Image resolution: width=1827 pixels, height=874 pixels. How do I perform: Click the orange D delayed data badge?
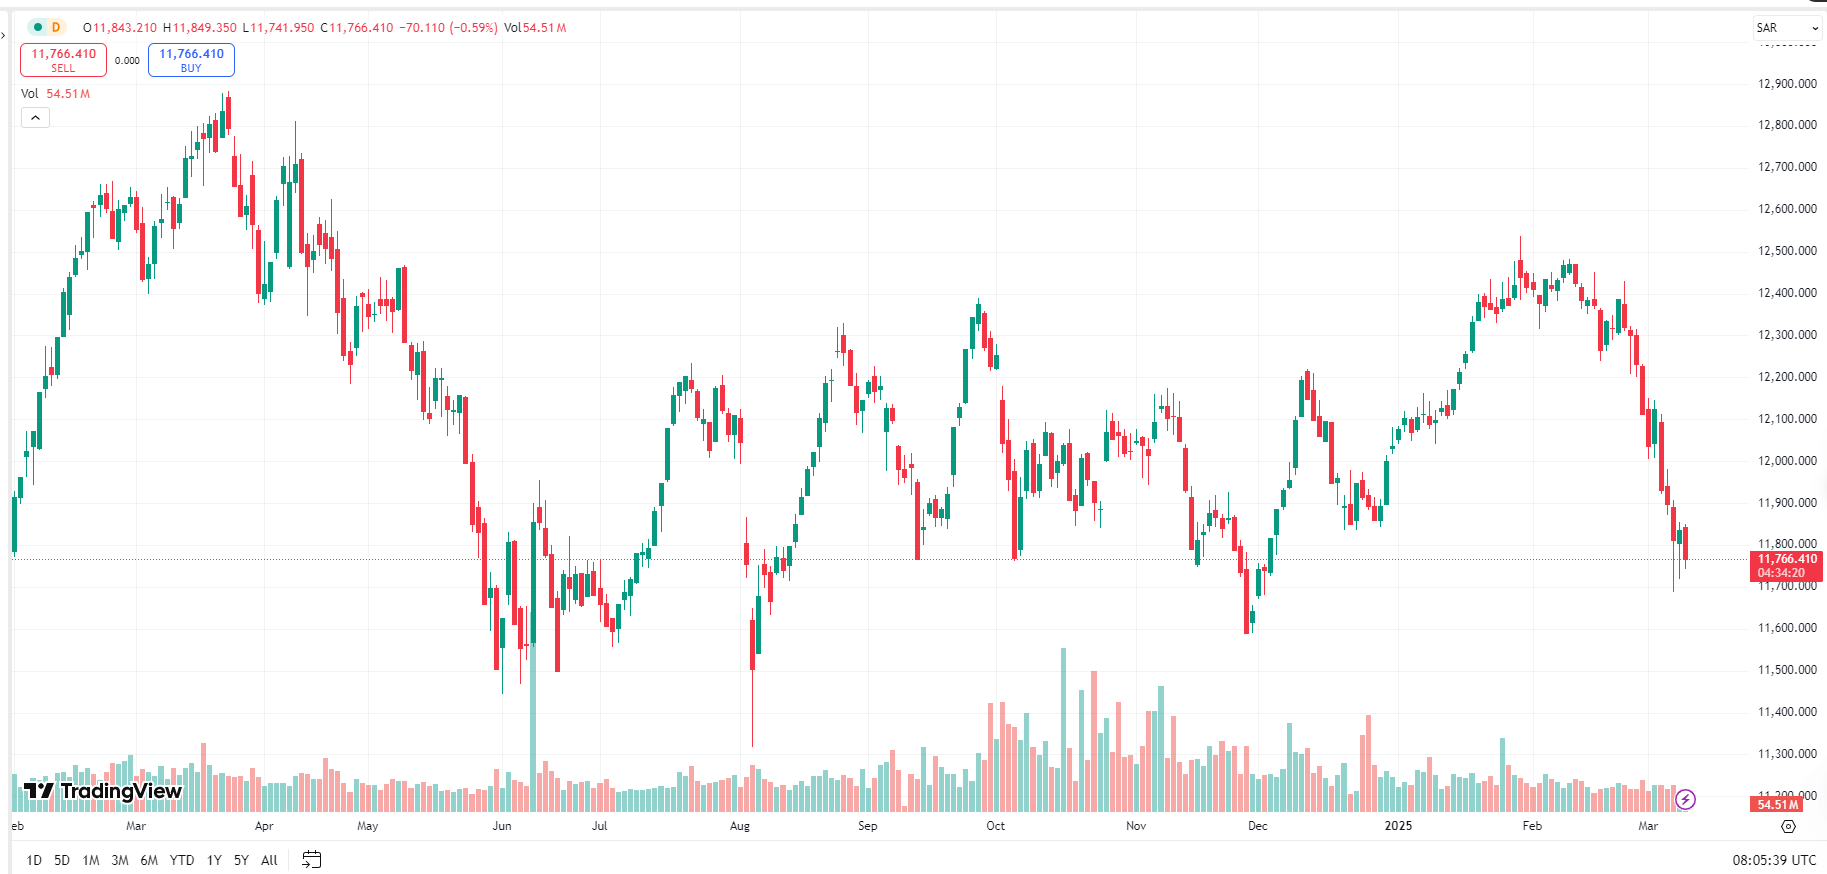coord(56,27)
